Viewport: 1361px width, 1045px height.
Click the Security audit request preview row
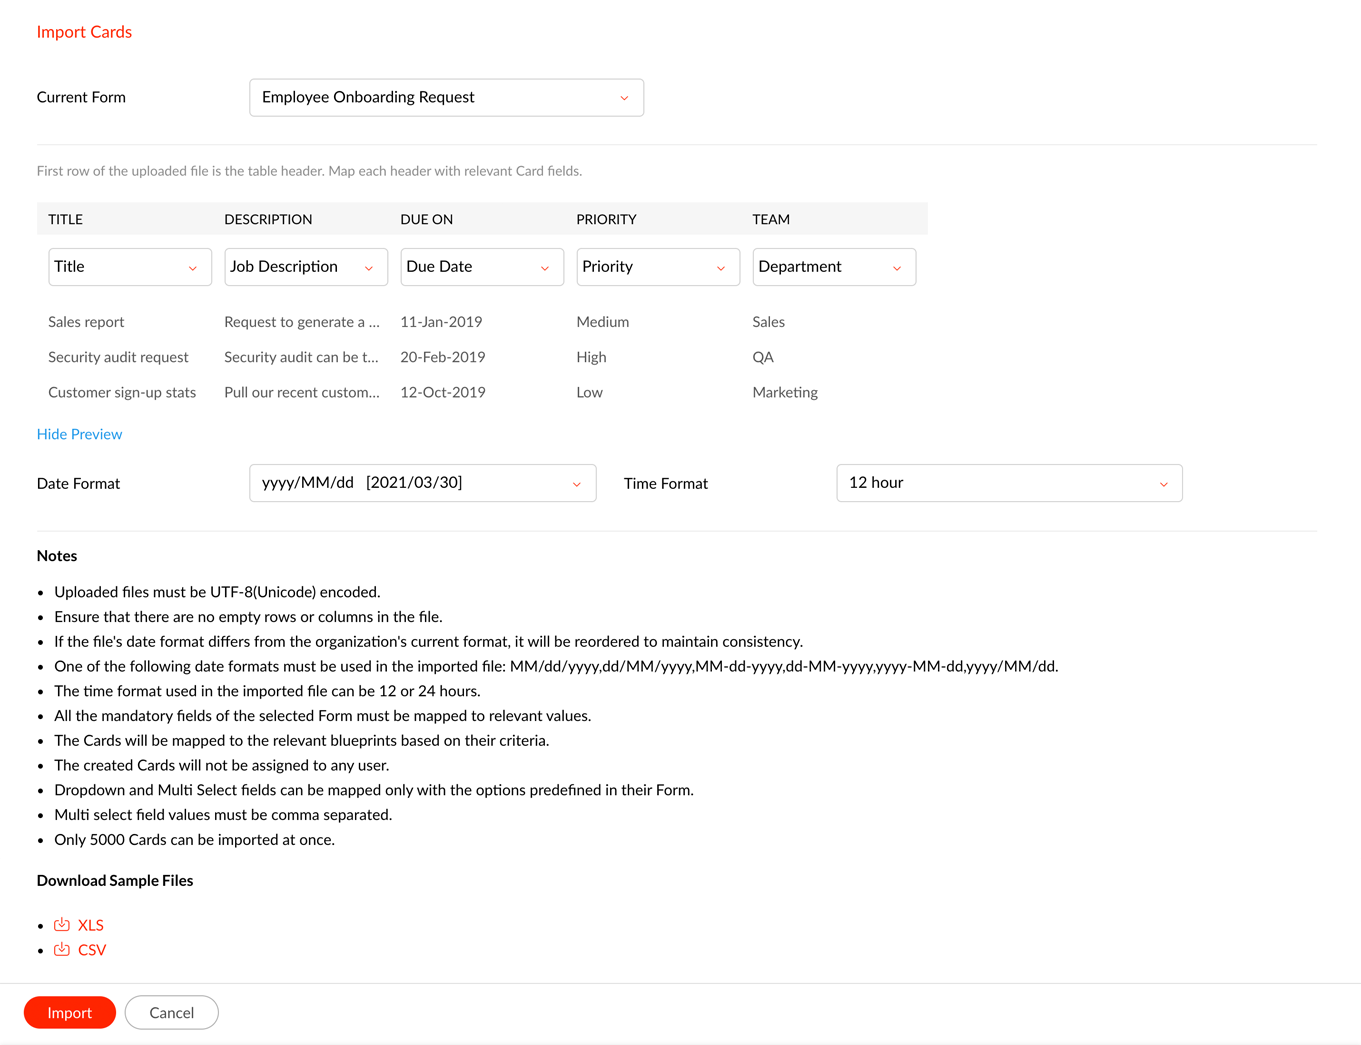118,357
